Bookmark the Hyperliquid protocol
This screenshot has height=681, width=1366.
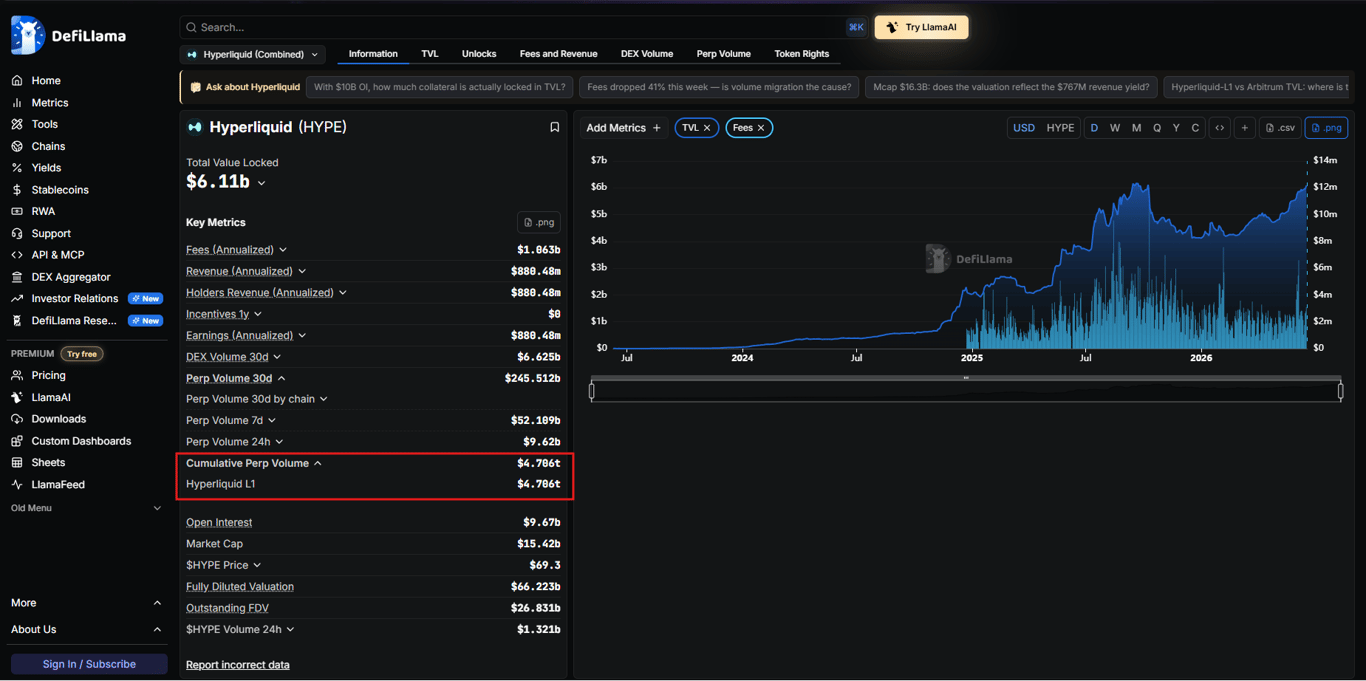pyautogui.click(x=554, y=128)
